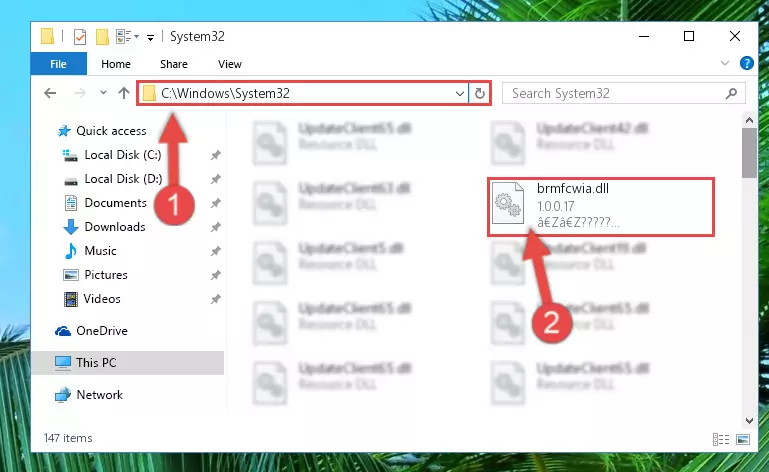Click the brmfcwia.dll gear file icon
This screenshot has height=472, width=769.
508,203
